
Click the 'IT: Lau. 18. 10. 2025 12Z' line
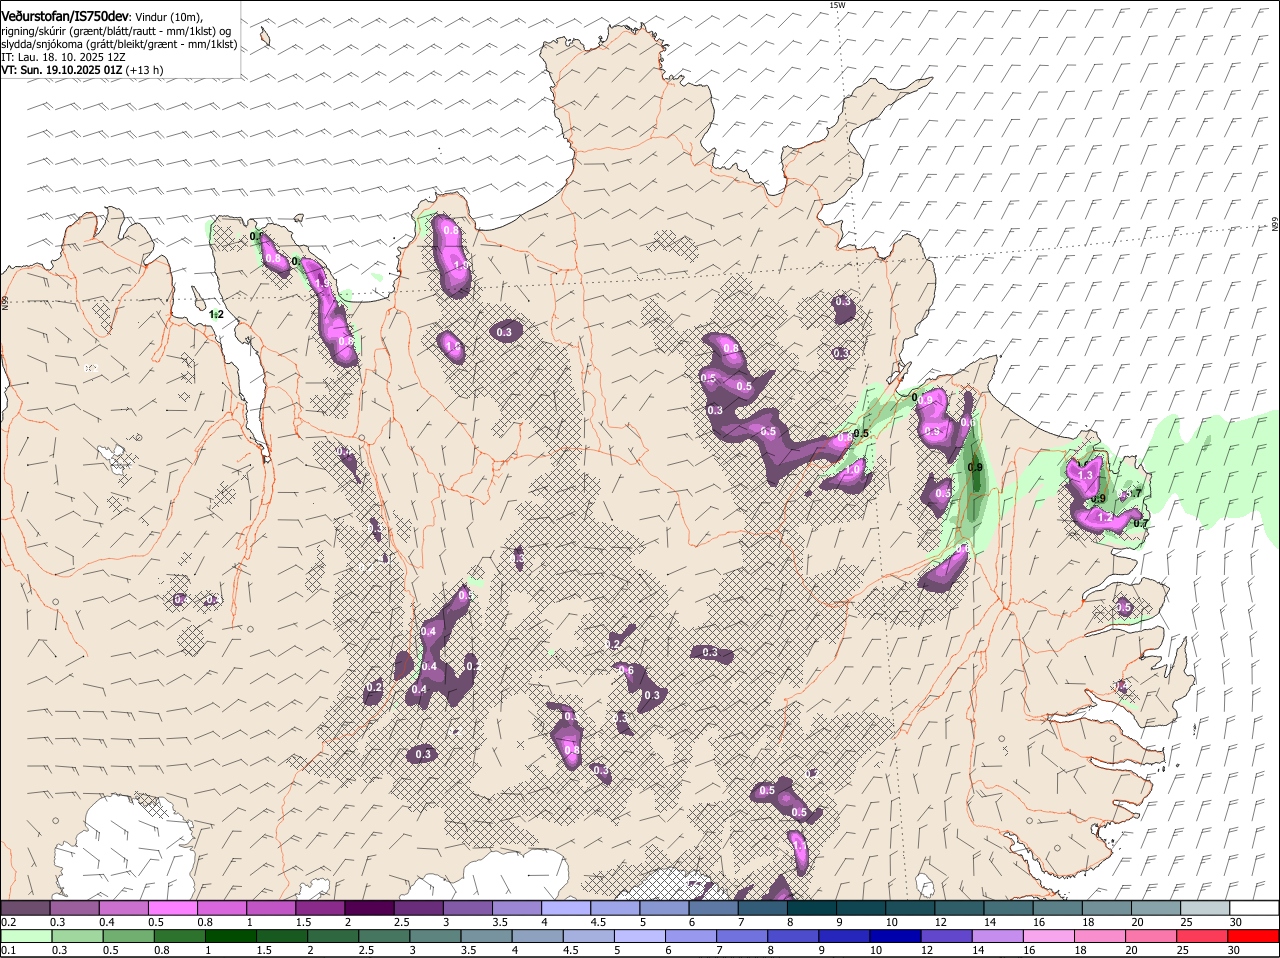[63, 57]
